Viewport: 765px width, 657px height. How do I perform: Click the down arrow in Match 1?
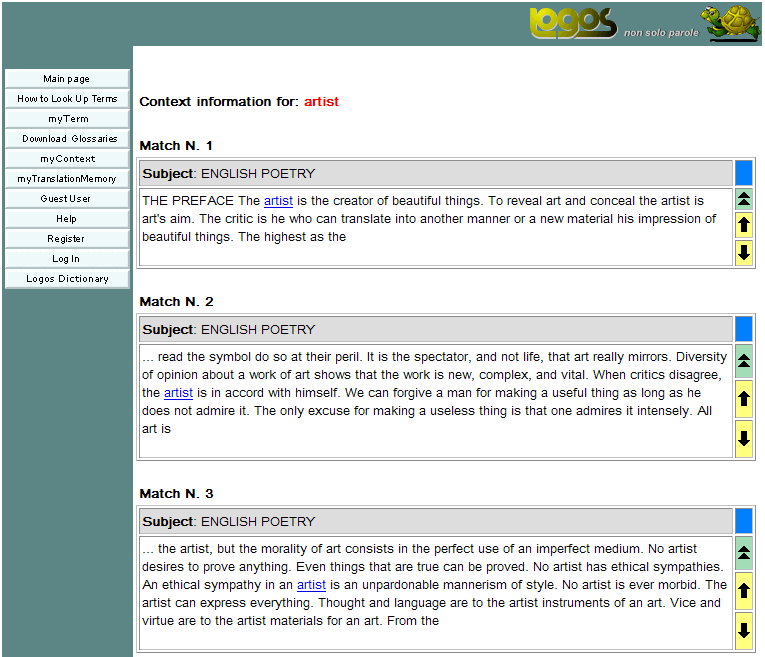[744, 253]
